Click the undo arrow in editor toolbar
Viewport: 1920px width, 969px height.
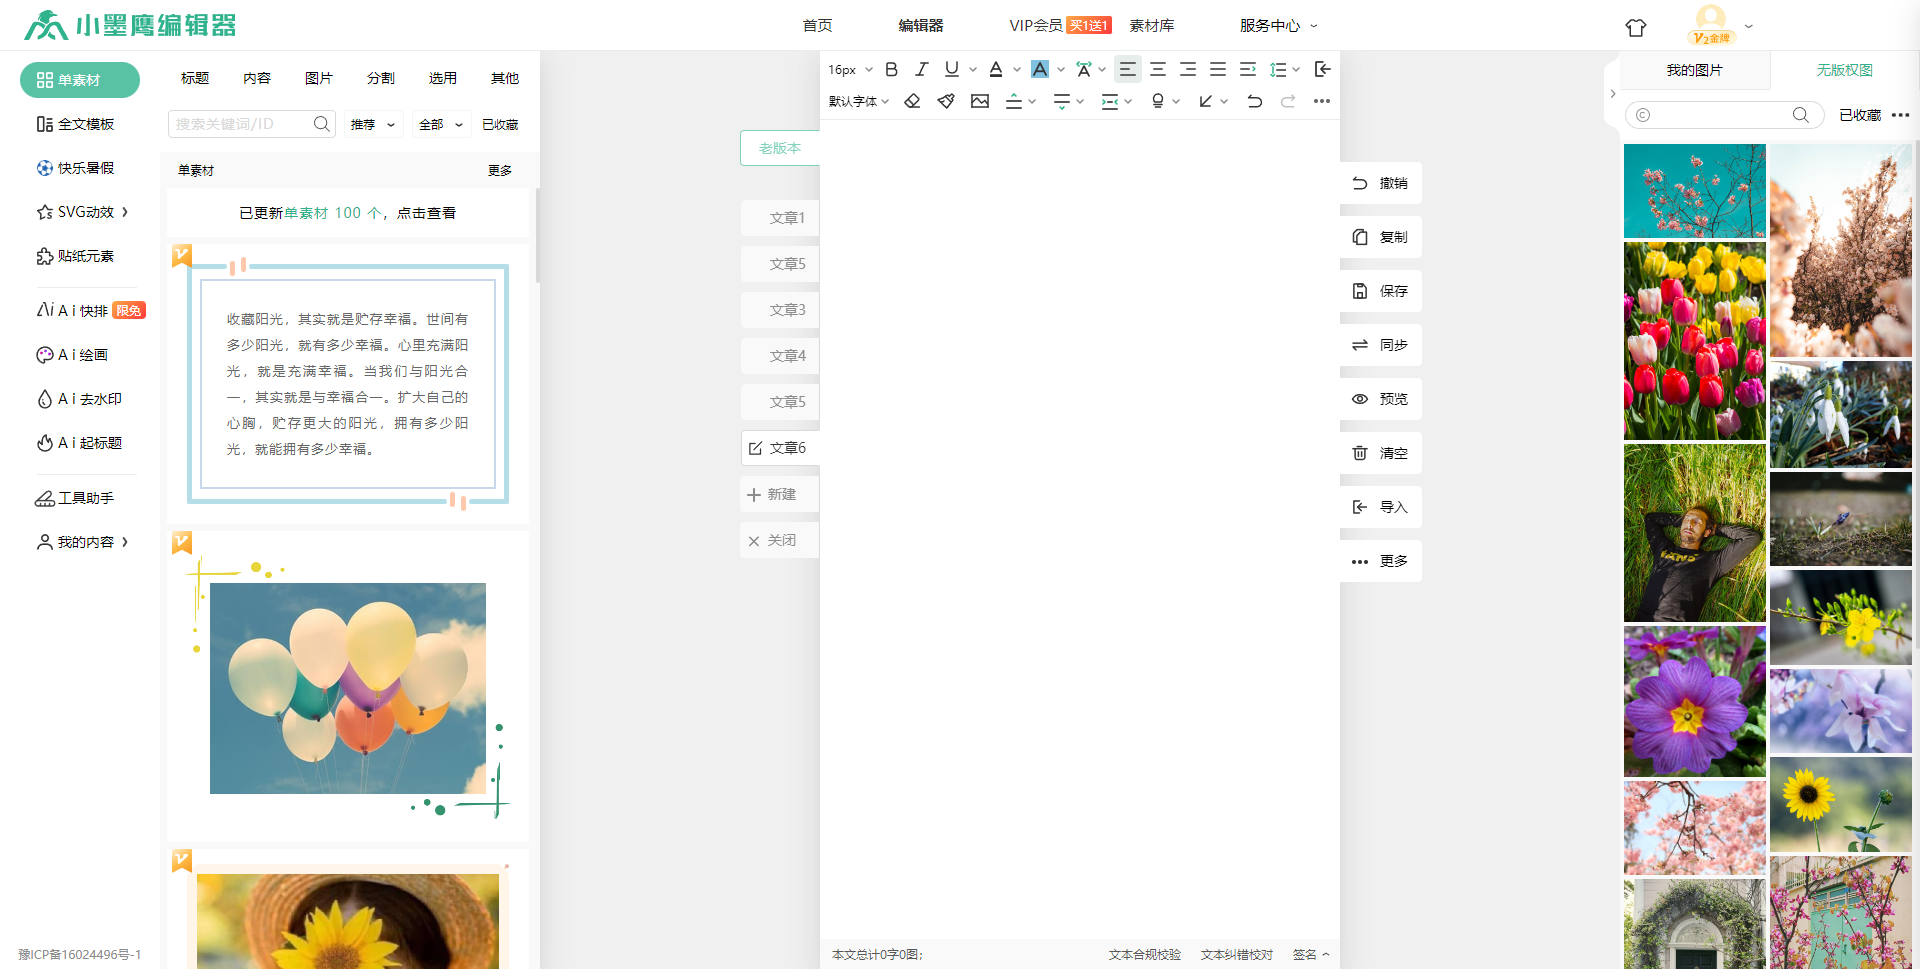[x=1254, y=101]
